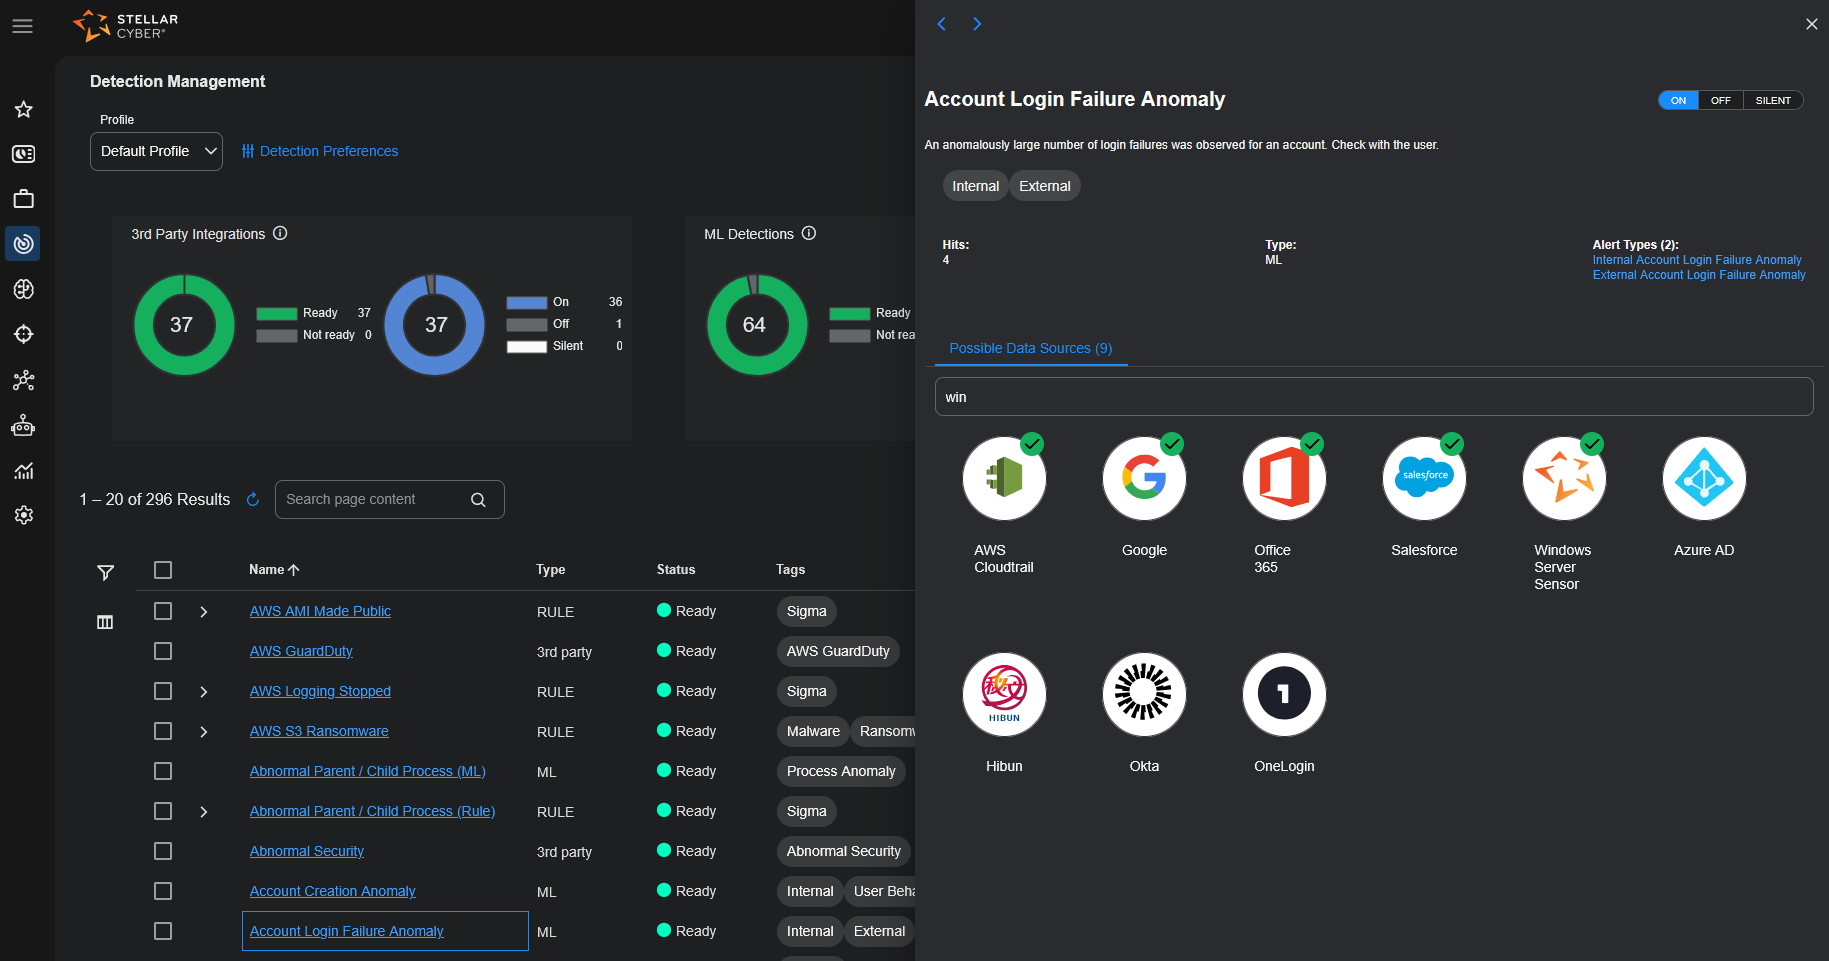Screen dimensions: 1829x961
Task: Click in the Search page content field
Action: point(389,500)
